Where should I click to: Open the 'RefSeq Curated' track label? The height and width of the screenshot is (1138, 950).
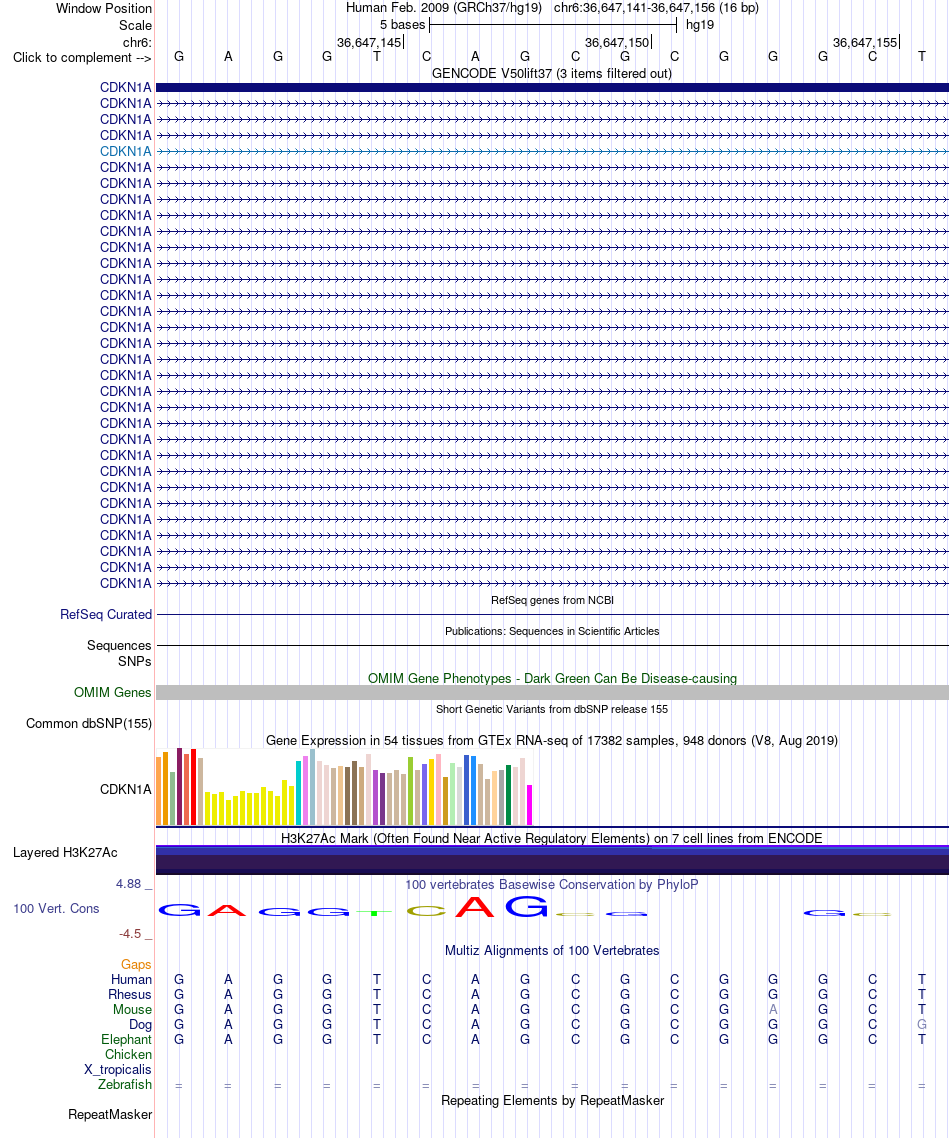click(106, 614)
